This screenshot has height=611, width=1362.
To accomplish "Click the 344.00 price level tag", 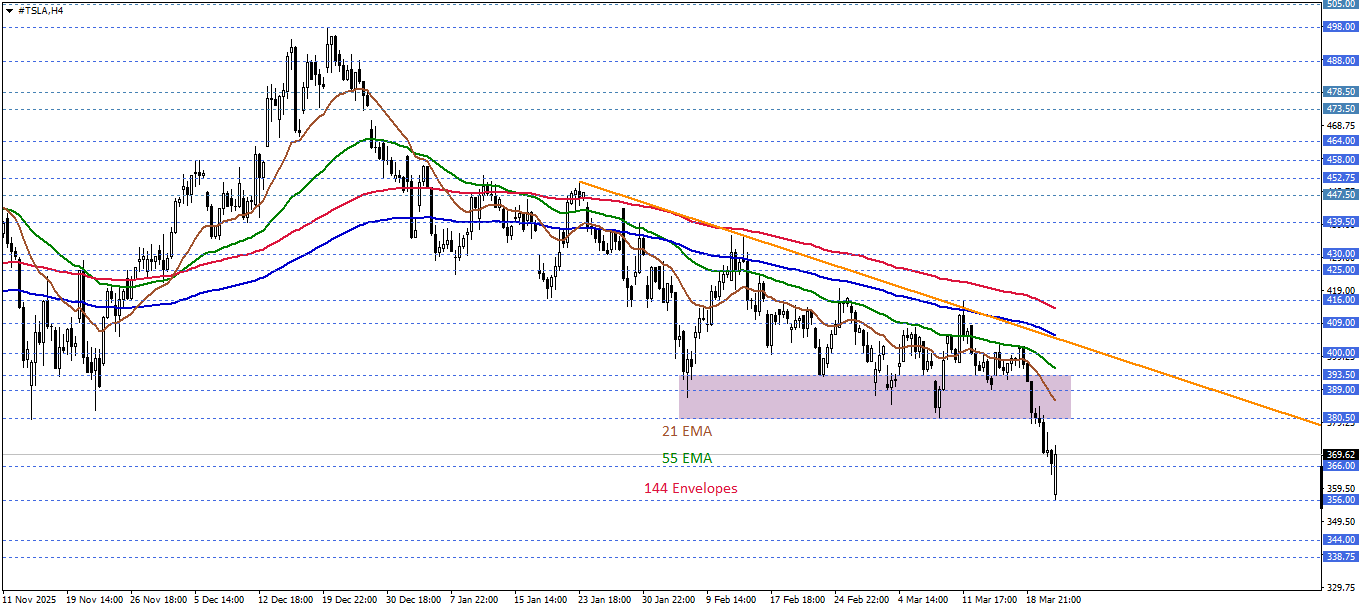I will 1340,539.
